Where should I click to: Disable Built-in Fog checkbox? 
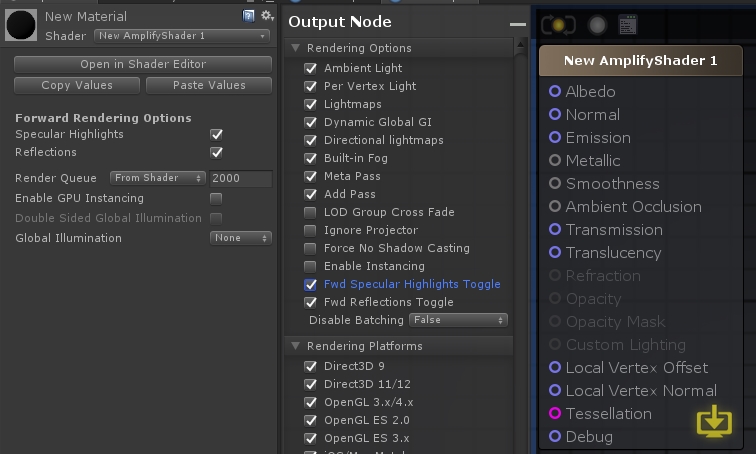point(310,159)
